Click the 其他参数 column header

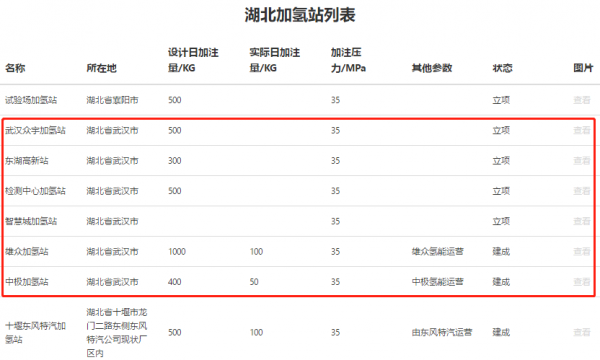click(x=432, y=68)
